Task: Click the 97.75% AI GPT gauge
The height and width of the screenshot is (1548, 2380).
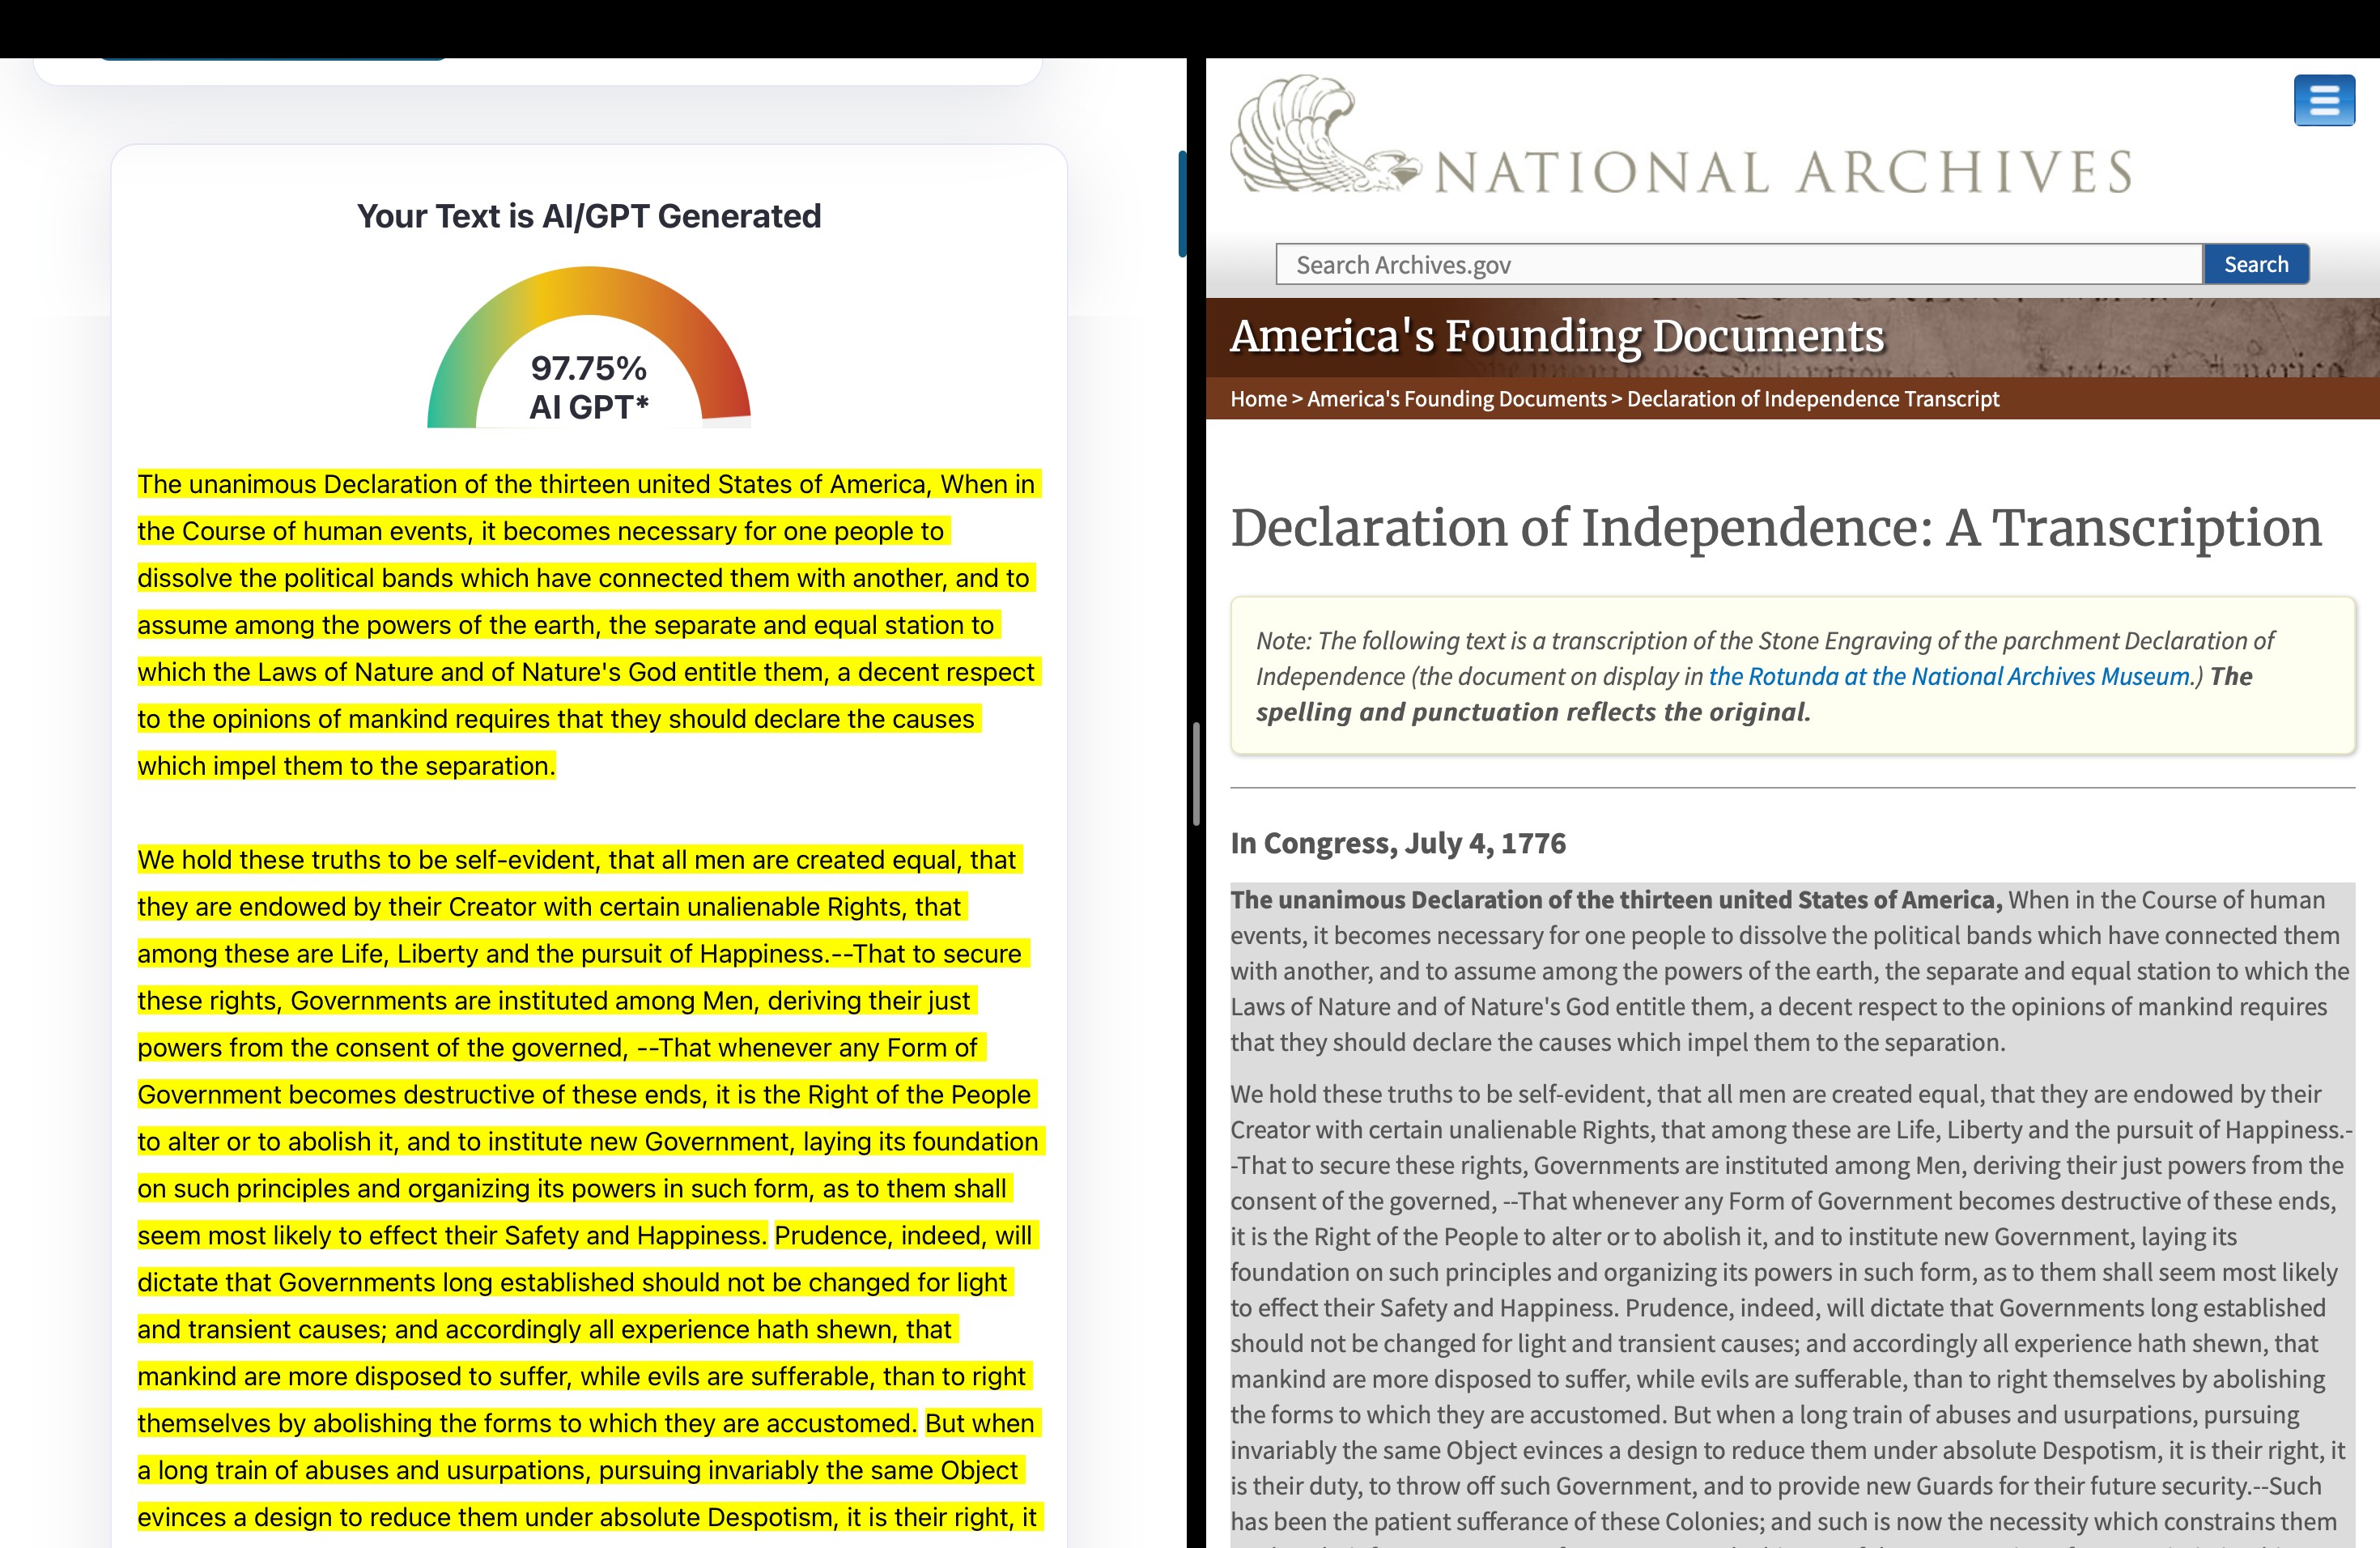Action: [x=589, y=347]
